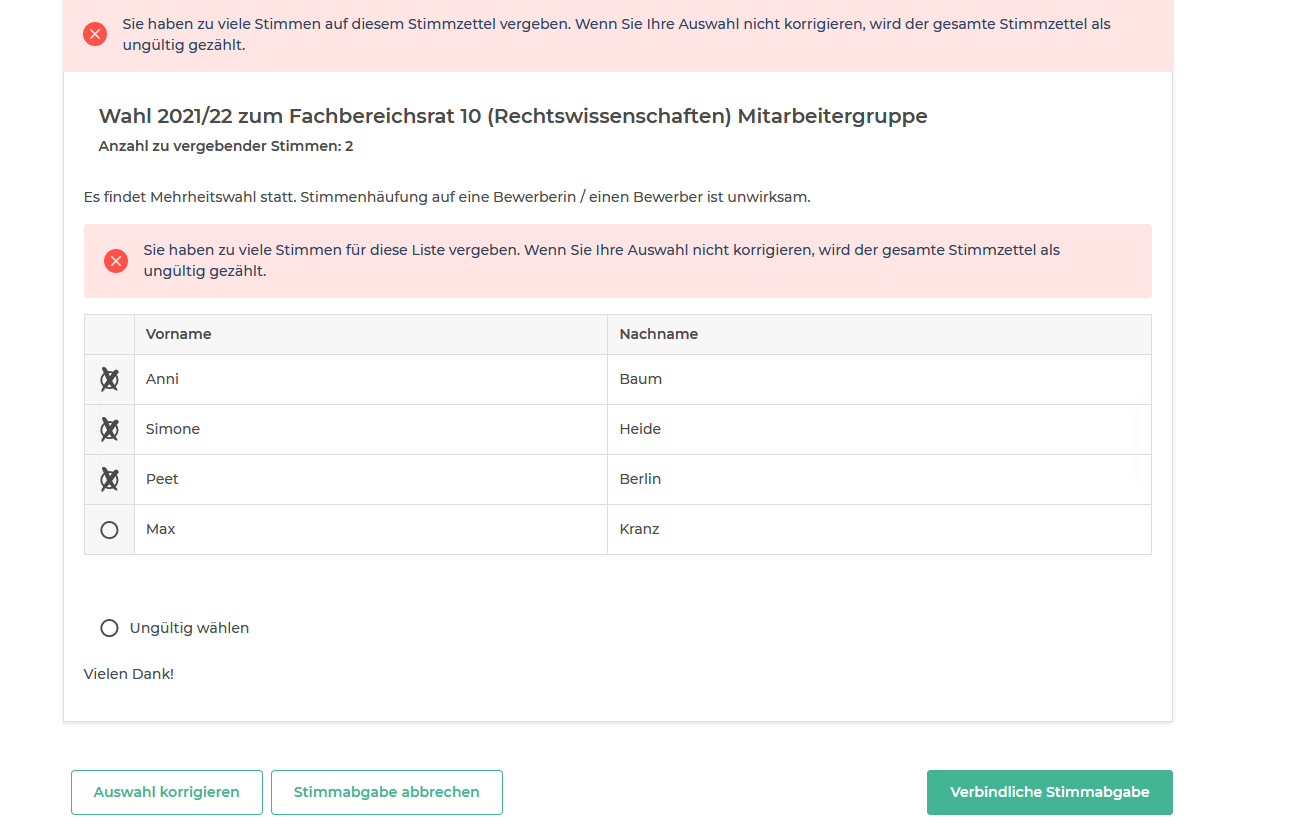
Task: Click the 'Vielen Dank!' text
Action: tap(129, 673)
